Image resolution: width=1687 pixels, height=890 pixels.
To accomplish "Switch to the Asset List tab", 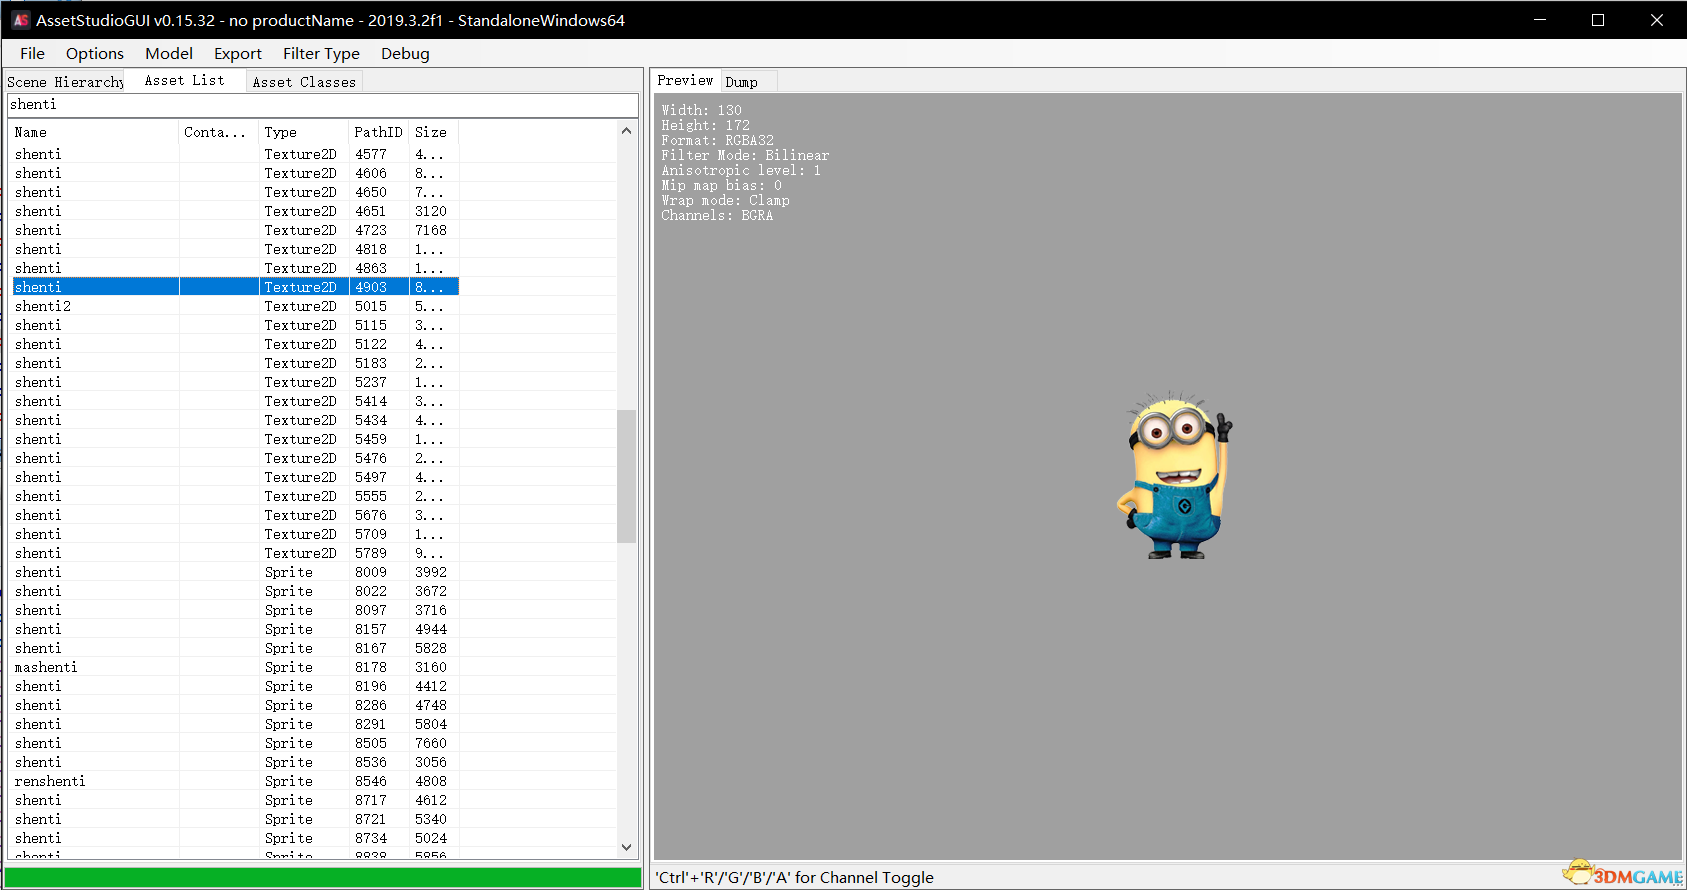I will (185, 81).
